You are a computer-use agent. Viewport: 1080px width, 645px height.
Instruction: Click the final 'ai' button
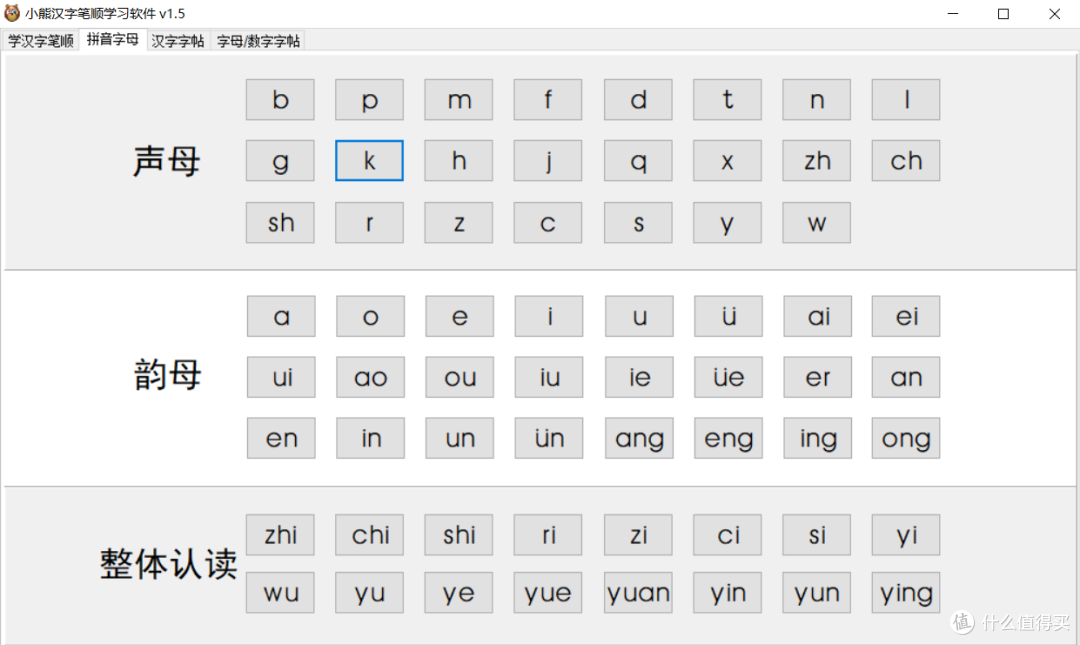pos(818,316)
